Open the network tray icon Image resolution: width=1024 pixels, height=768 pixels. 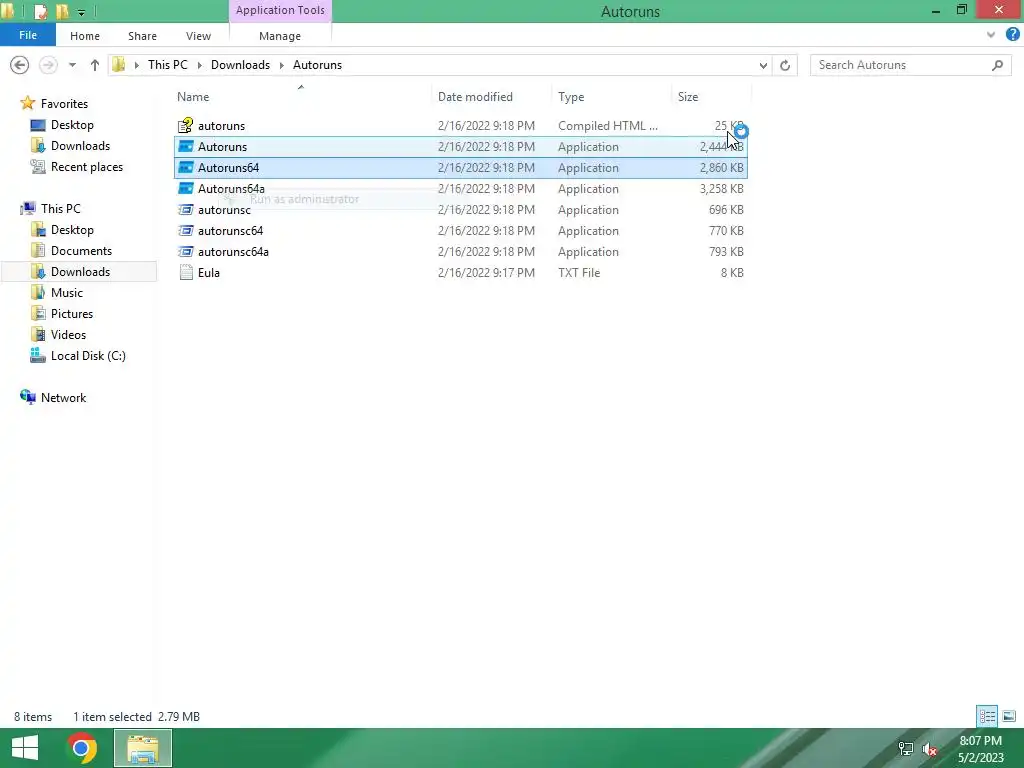point(906,749)
